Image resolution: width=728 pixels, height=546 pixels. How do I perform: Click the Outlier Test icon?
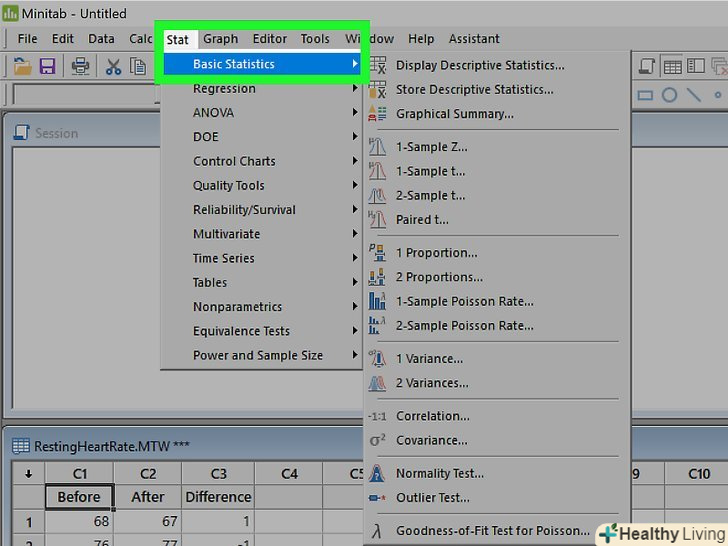click(x=377, y=498)
